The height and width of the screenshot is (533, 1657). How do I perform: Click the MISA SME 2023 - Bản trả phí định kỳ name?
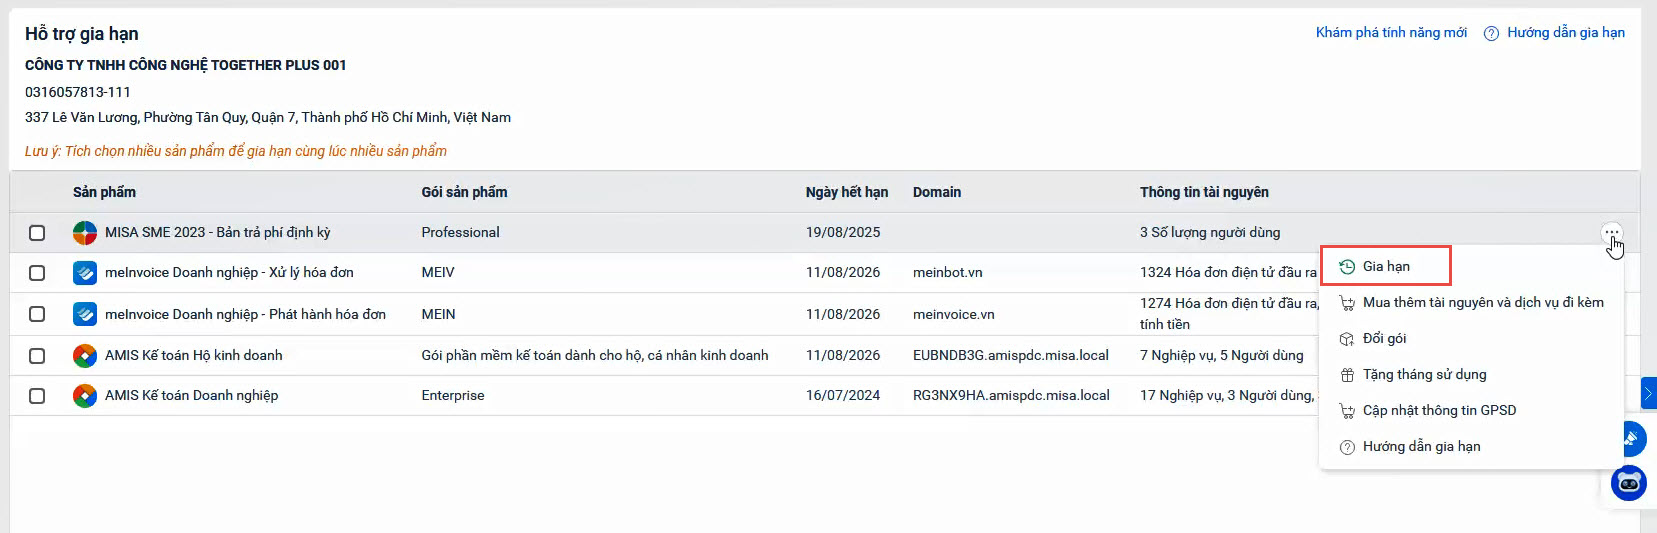(217, 232)
